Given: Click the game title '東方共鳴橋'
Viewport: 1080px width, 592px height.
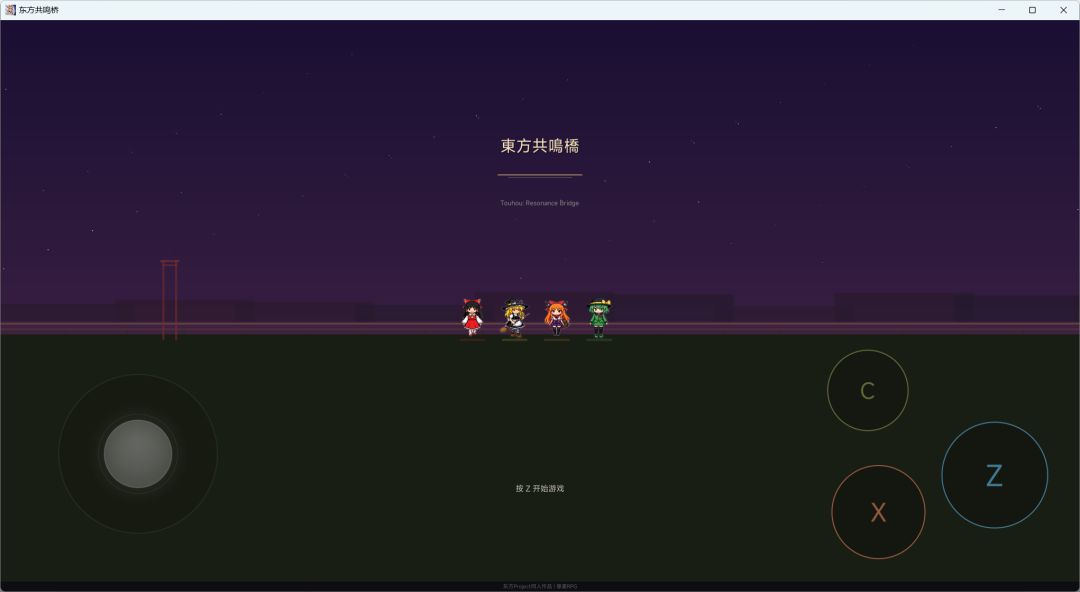Looking at the screenshot, I should [x=539, y=145].
